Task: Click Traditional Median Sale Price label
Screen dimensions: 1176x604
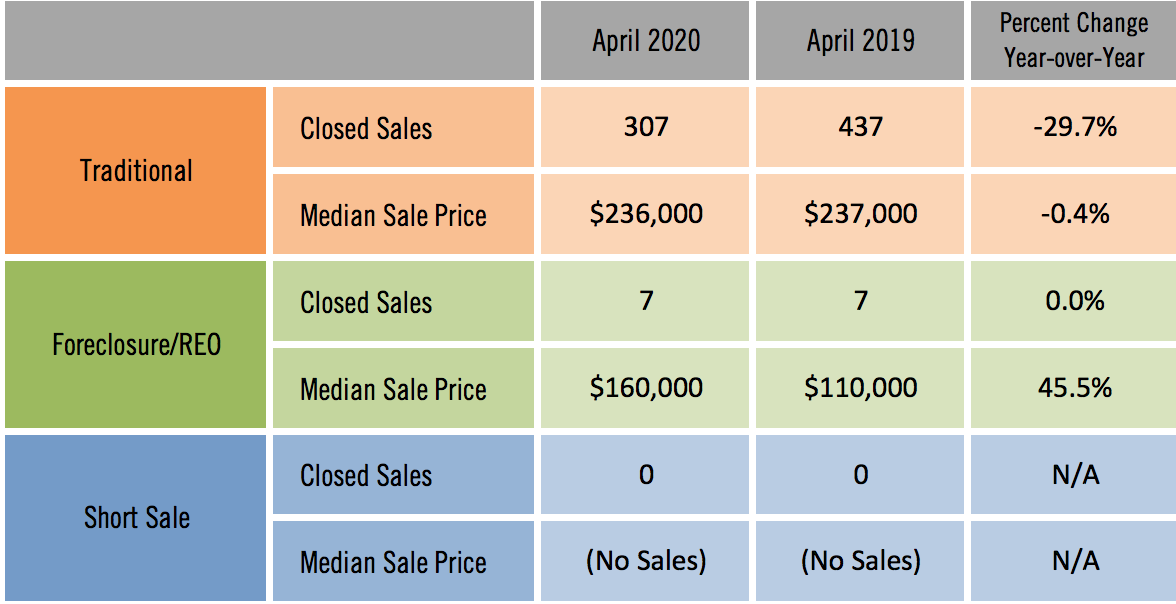Action: [x=393, y=215]
